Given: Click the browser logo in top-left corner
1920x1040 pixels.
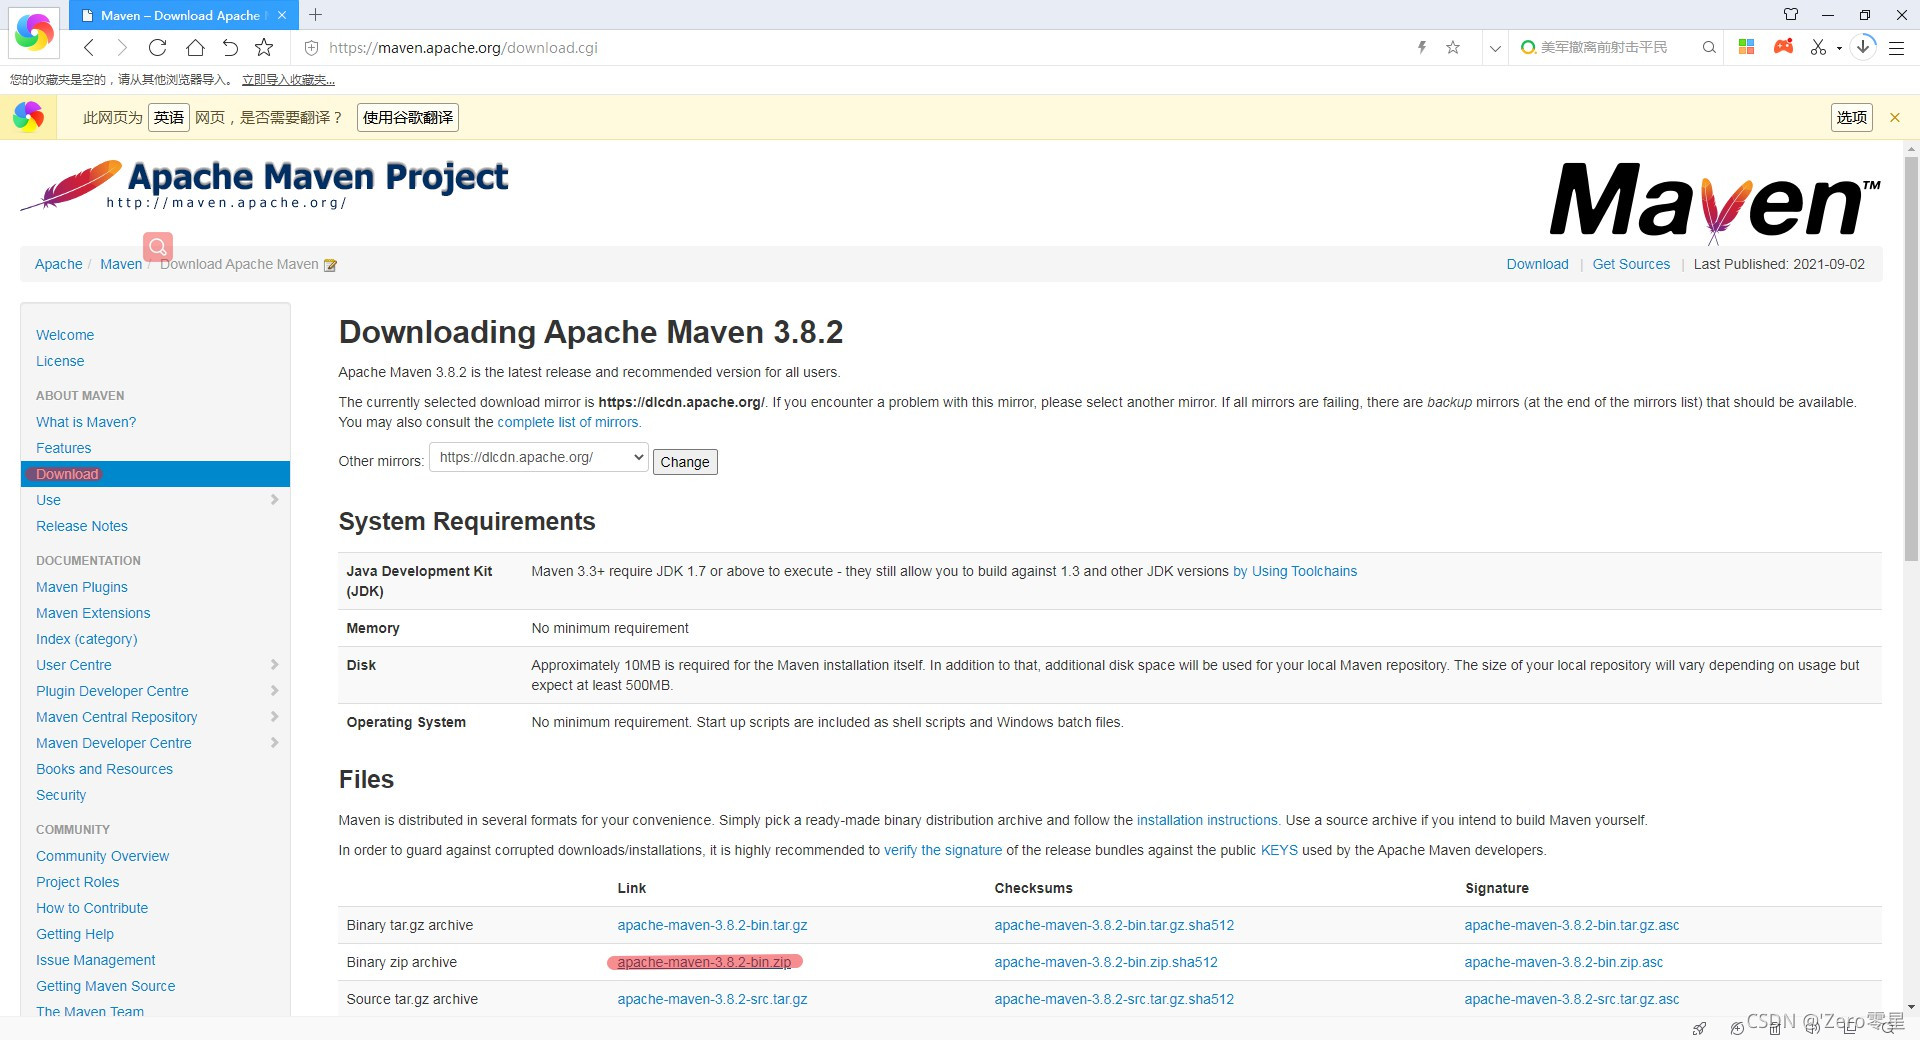Looking at the screenshot, I should (34, 32).
